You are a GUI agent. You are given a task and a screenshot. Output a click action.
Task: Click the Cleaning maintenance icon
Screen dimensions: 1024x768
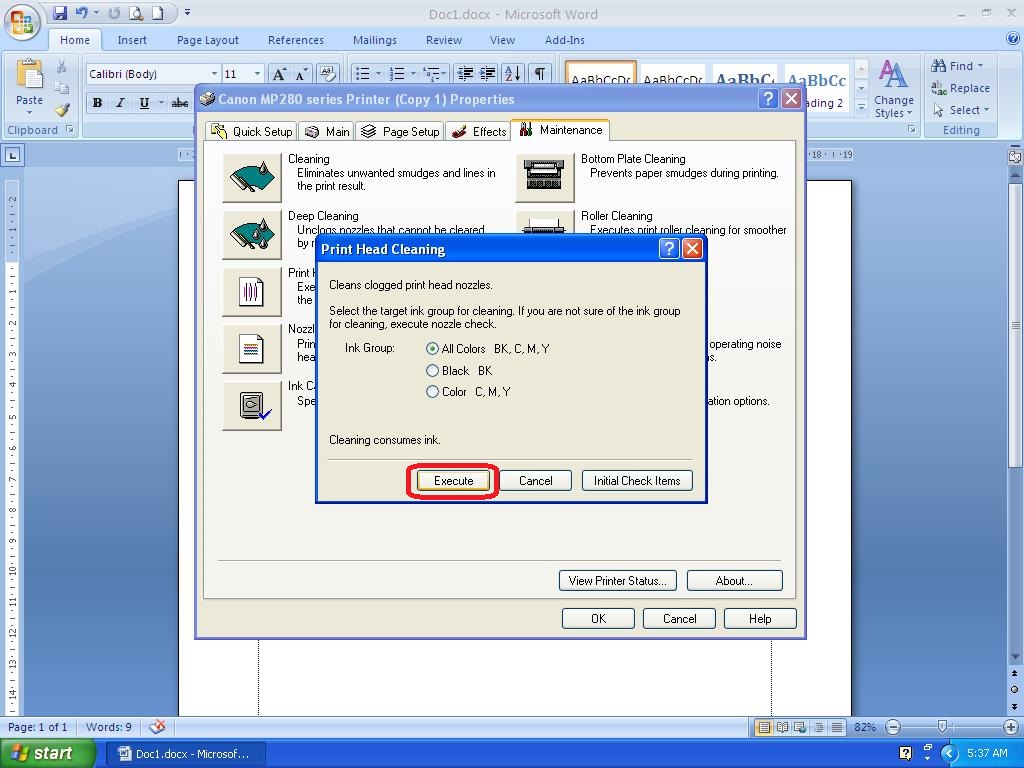[x=252, y=177]
